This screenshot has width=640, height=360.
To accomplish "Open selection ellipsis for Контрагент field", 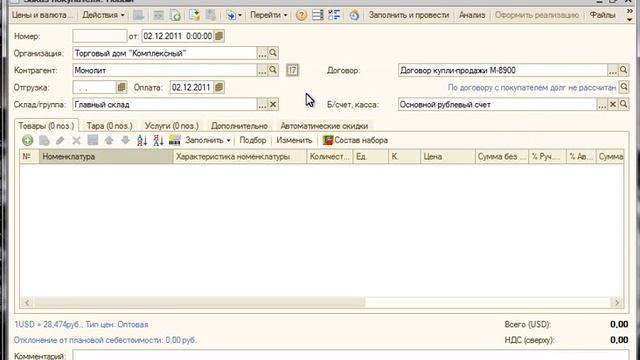I will tap(262, 70).
